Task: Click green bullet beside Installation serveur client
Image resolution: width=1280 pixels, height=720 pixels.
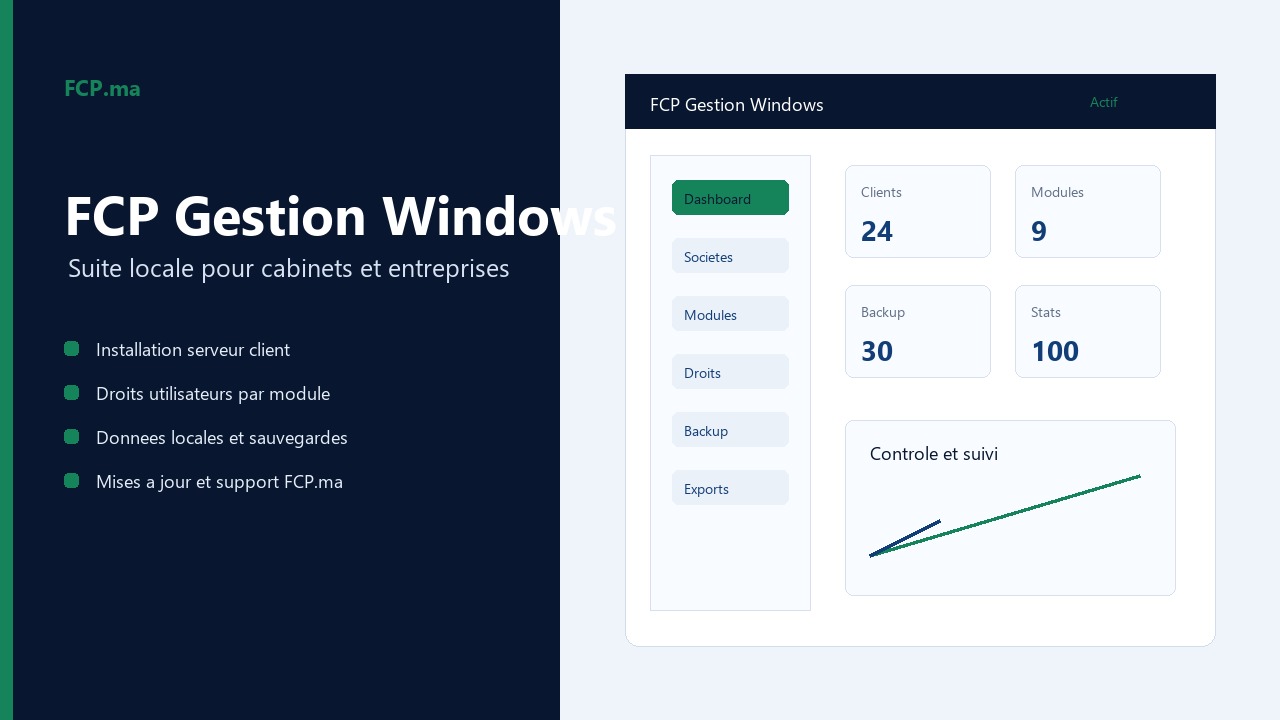Action: pos(71,349)
